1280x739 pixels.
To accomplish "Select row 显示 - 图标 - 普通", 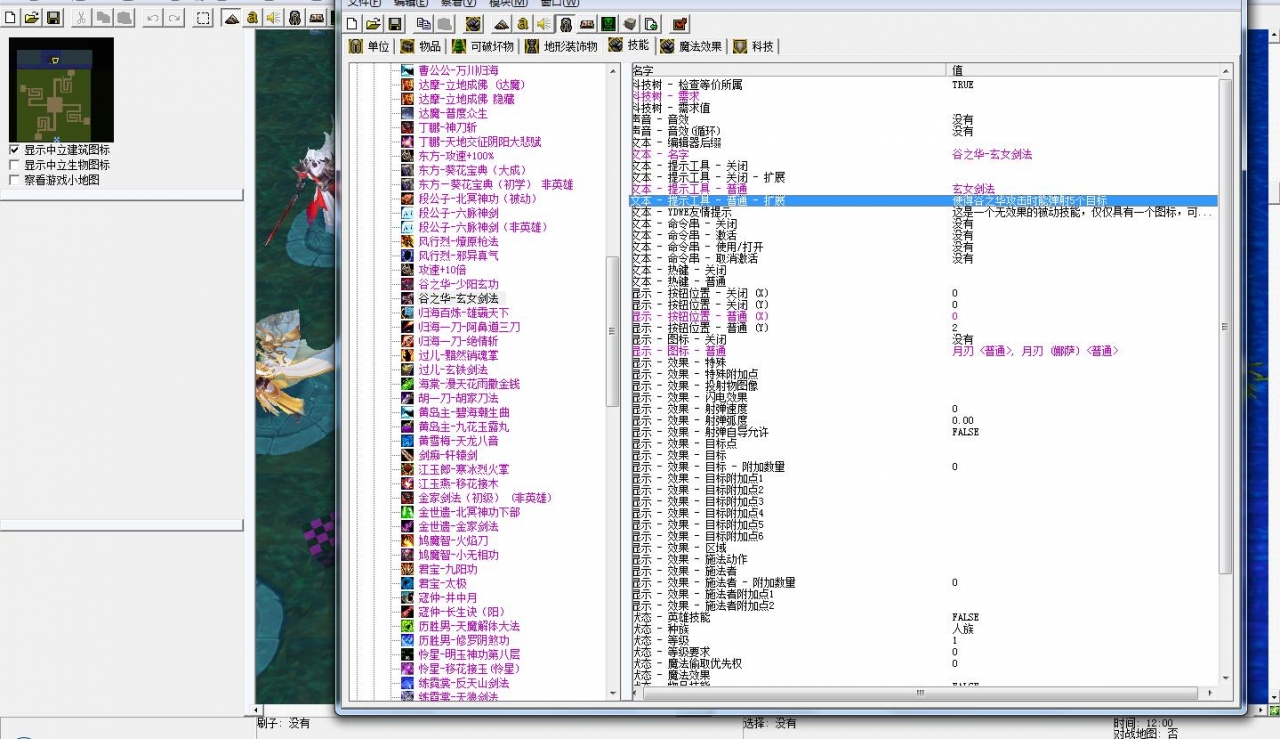I will (x=924, y=351).
